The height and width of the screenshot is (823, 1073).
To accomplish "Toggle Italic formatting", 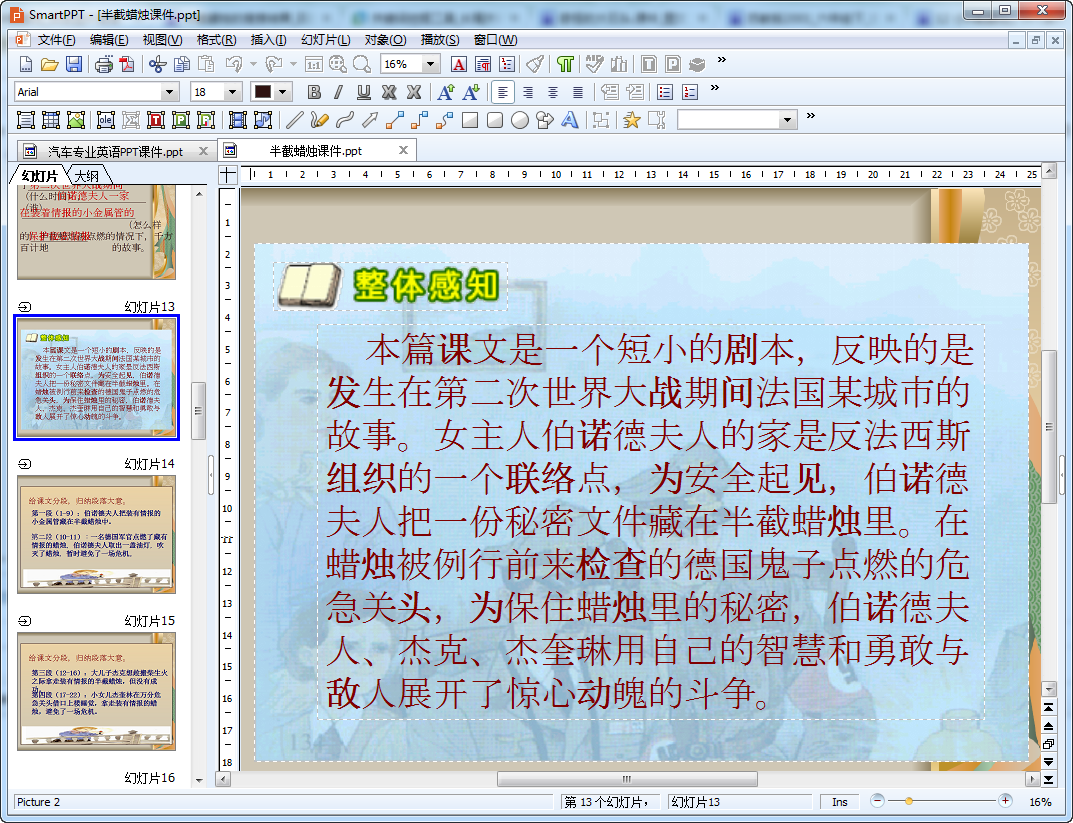I will [338, 92].
